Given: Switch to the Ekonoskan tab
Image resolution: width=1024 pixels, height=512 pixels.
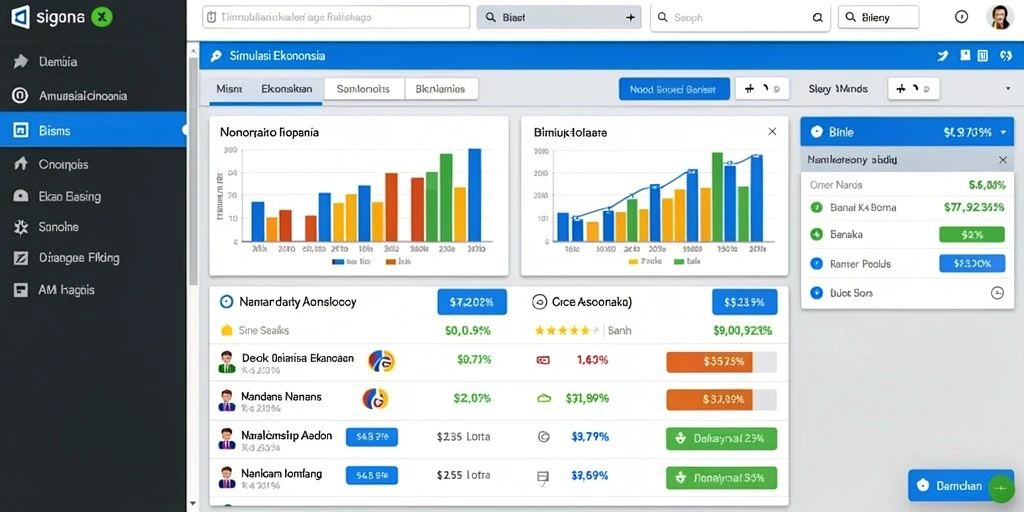Looking at the screenshot, I should 287,89.
